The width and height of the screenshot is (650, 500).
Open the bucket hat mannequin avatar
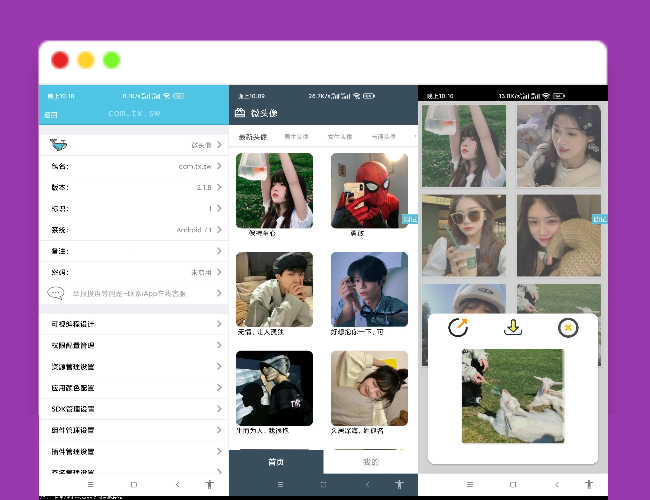(x=274, y=388)
